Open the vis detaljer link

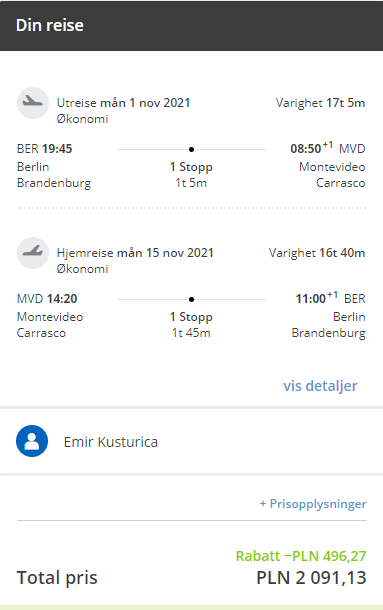pyautogui.click(x=320, y=386)
